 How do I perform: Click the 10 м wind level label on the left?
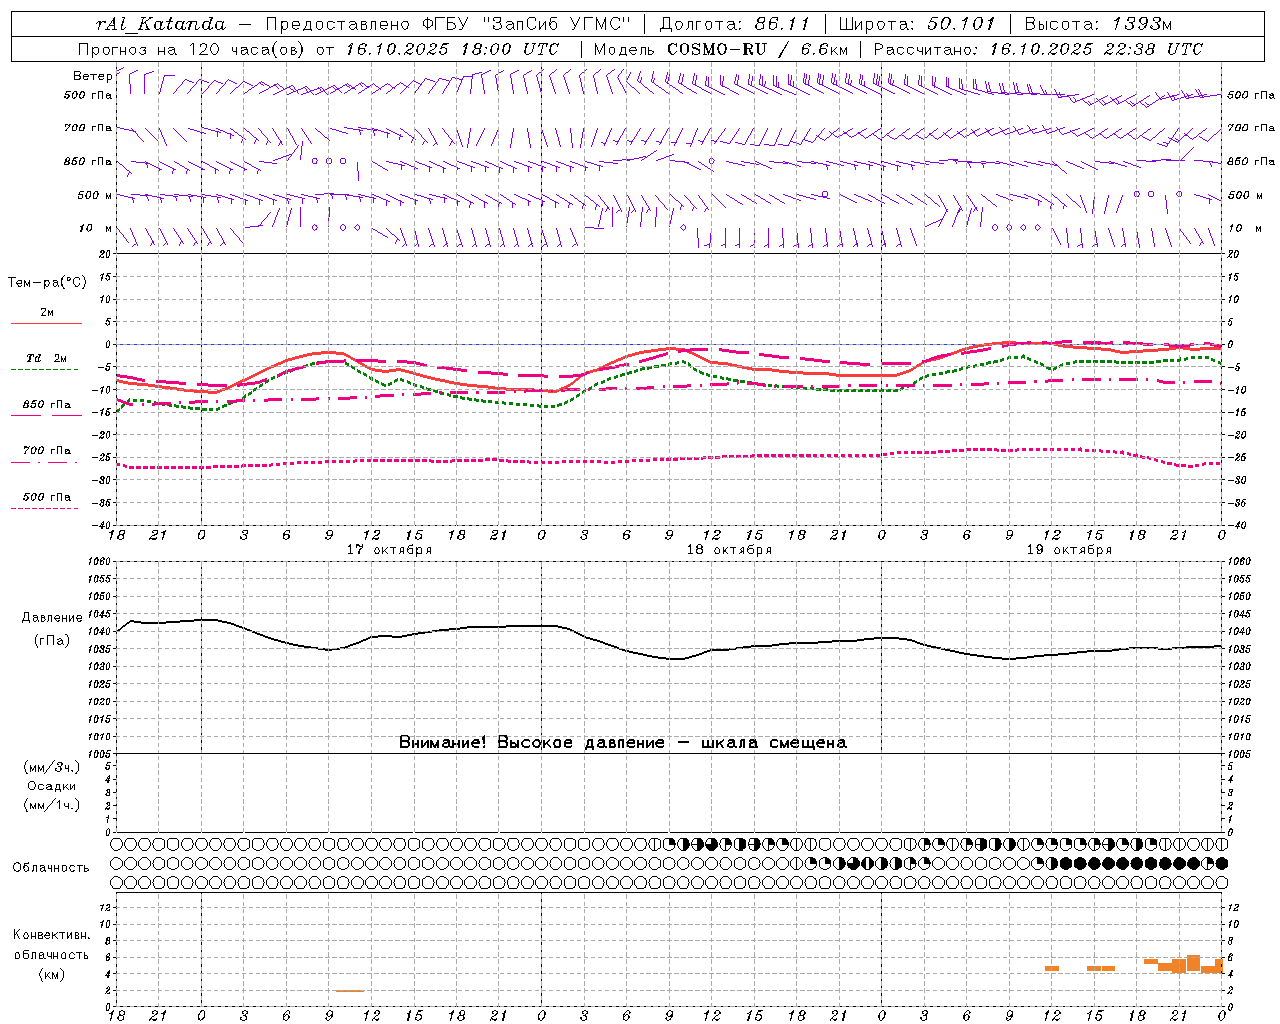point(96,228)
